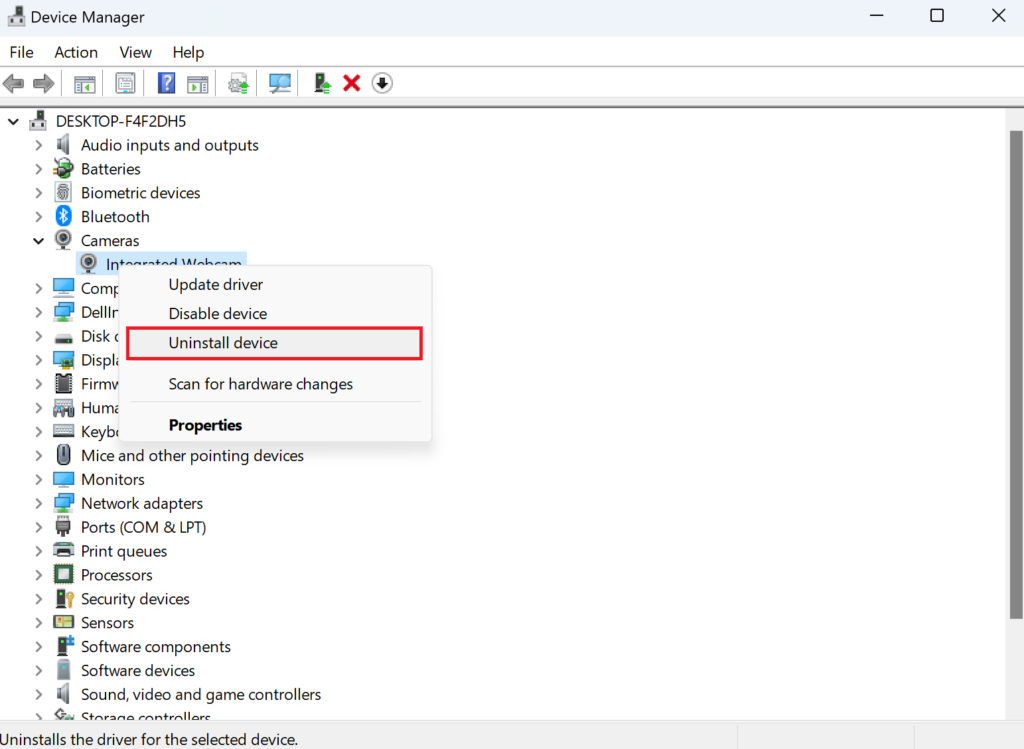1024x749 pixels.
Task: Select Mice and other pointing devices
Action: [192, 456]
